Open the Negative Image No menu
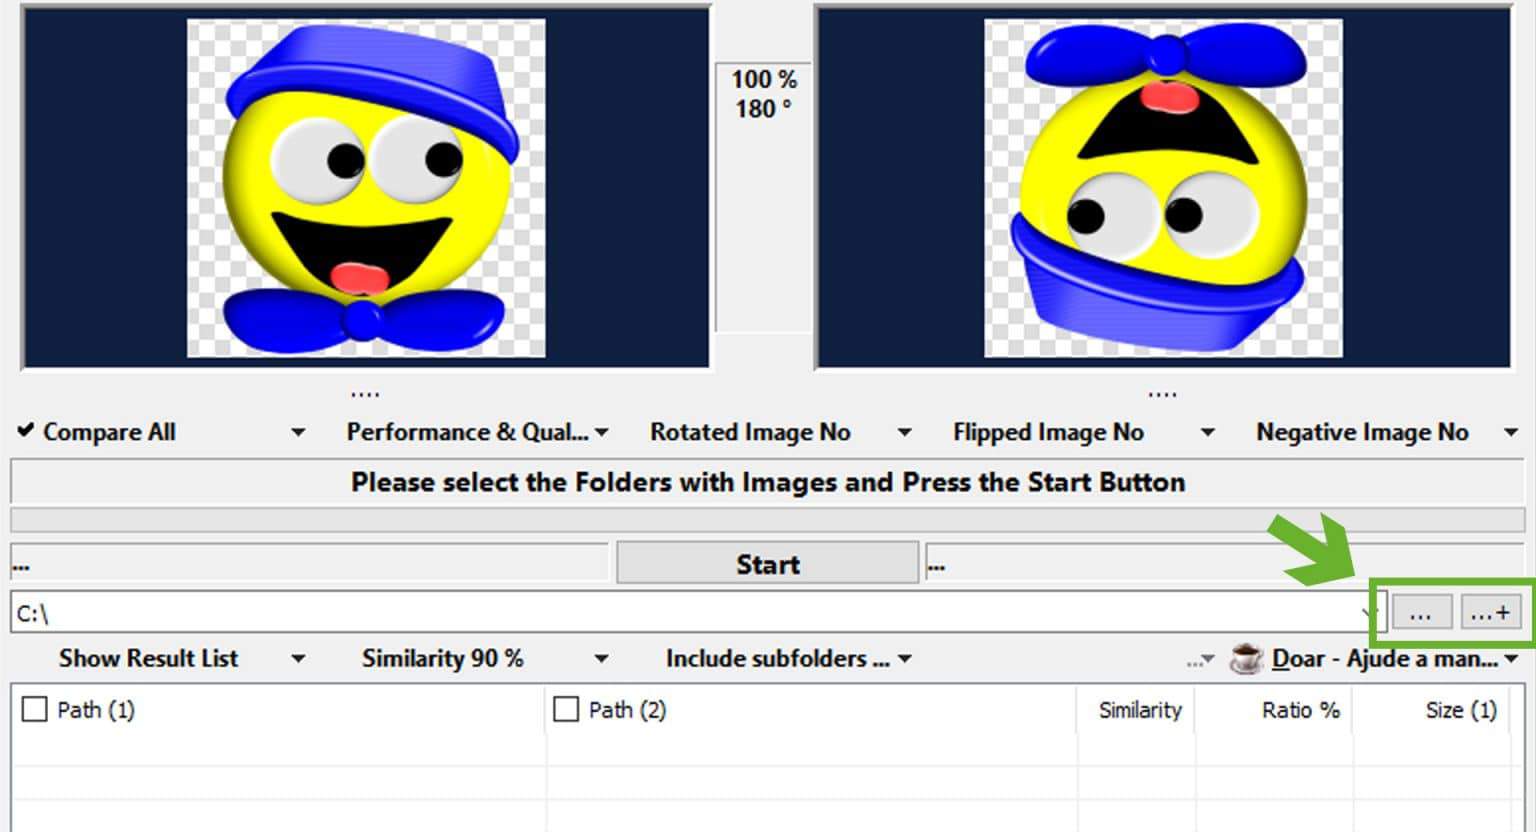 [1386, 432]
